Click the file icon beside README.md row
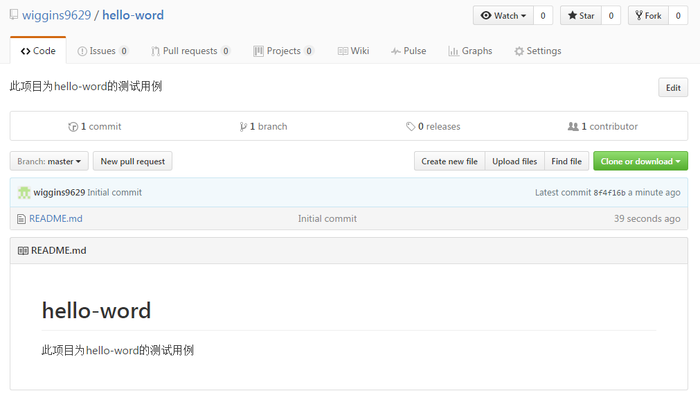This screenshot has width=700, height=400. tap(21, 219)
